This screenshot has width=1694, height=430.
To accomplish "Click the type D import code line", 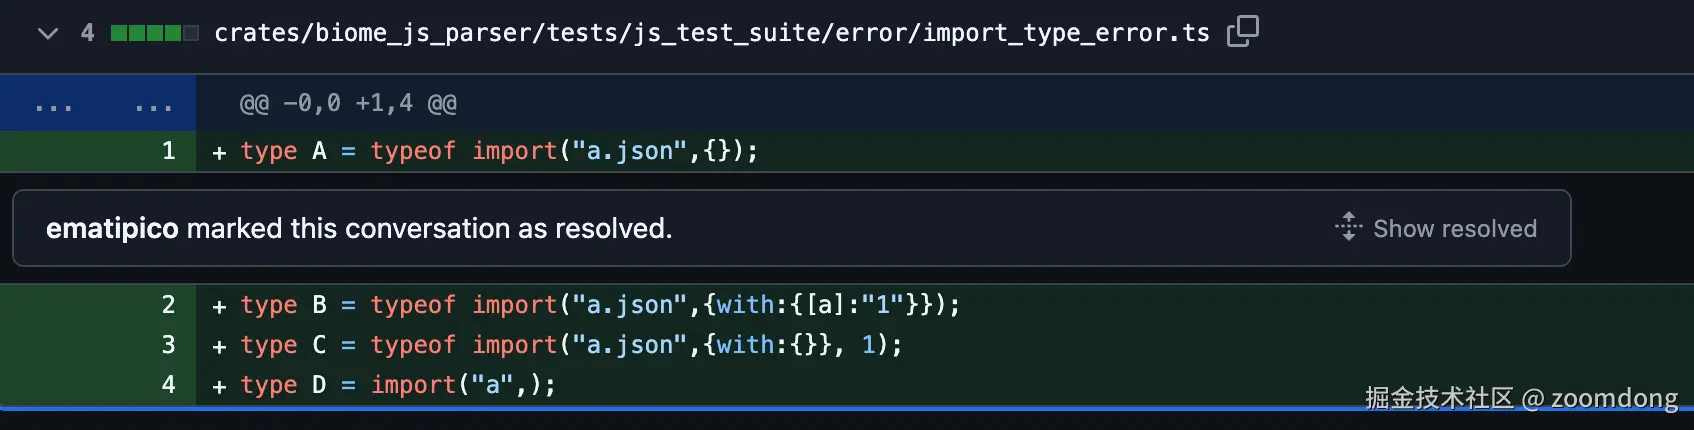I will [398, 385].
